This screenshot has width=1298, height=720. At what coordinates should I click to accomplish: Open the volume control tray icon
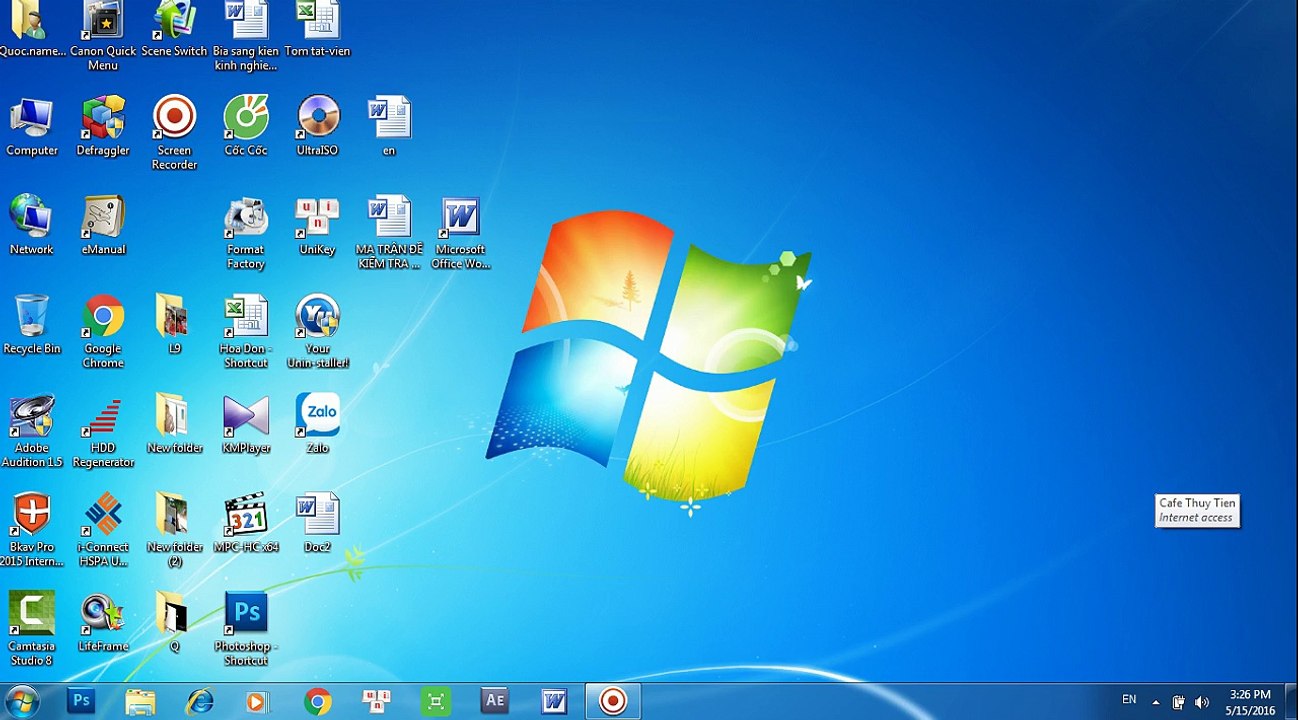1202,702
